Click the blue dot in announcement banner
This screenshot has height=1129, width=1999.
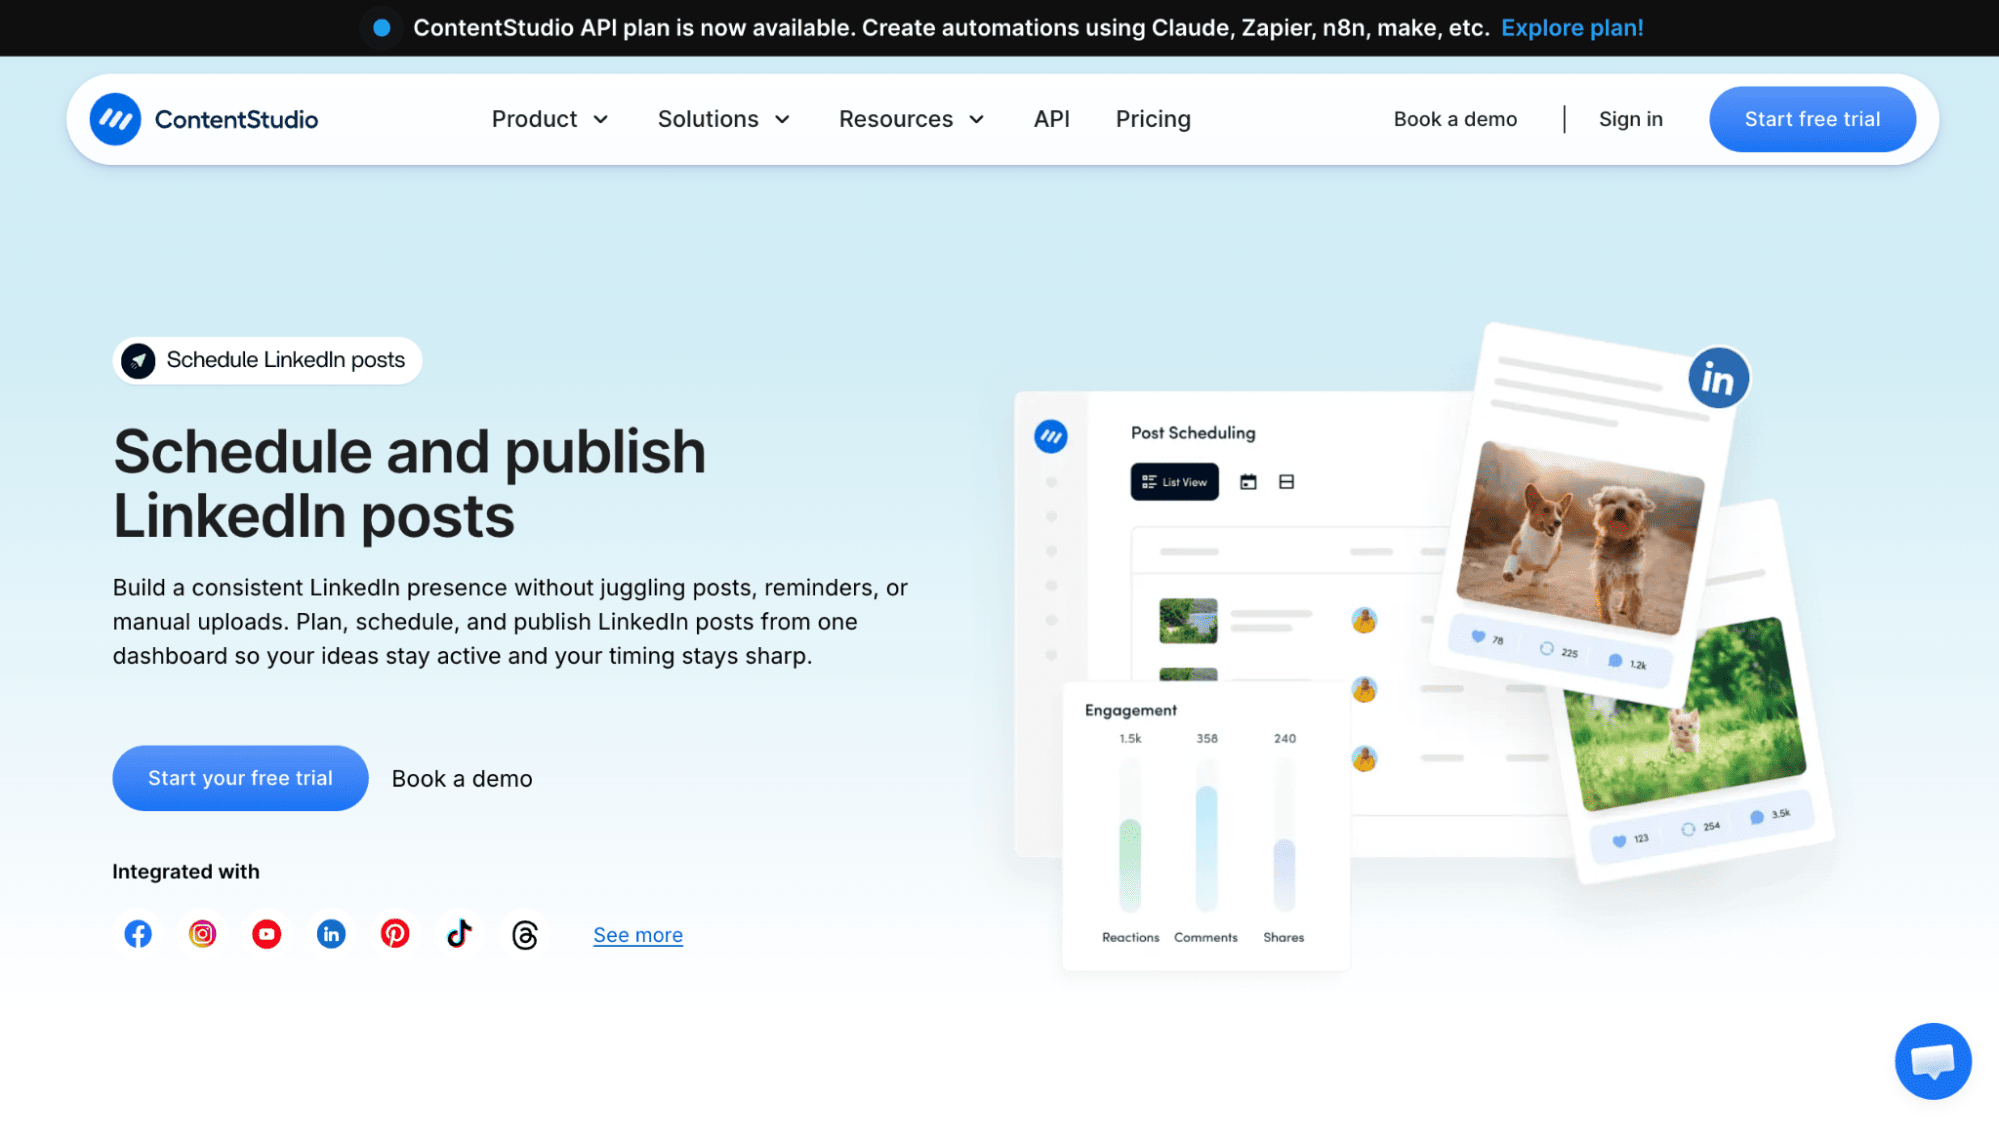click(x=381, y=28)
